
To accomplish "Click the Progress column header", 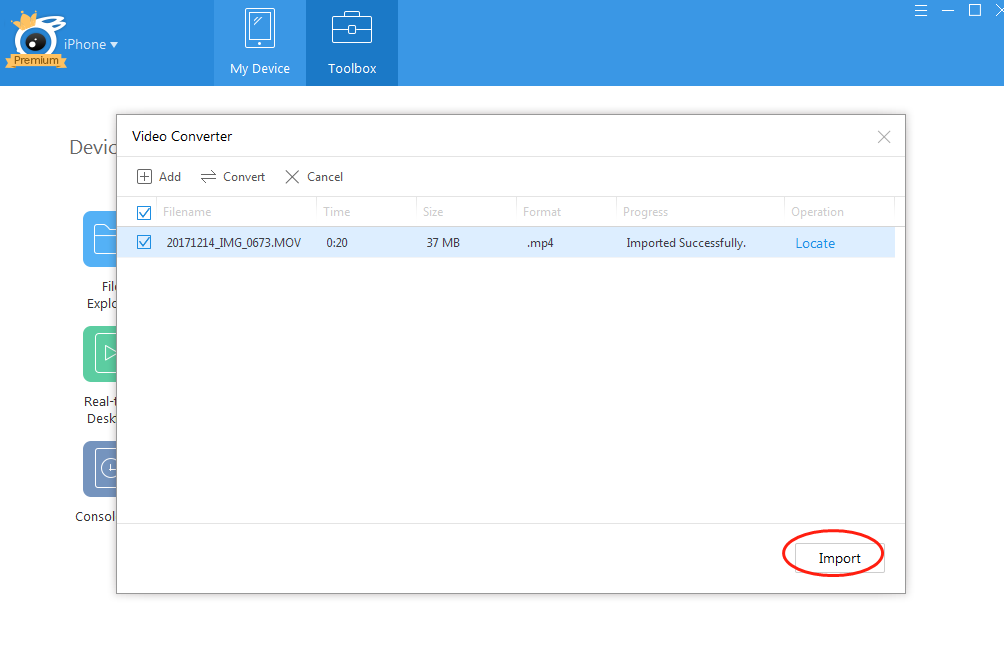I will pos(645,212).
